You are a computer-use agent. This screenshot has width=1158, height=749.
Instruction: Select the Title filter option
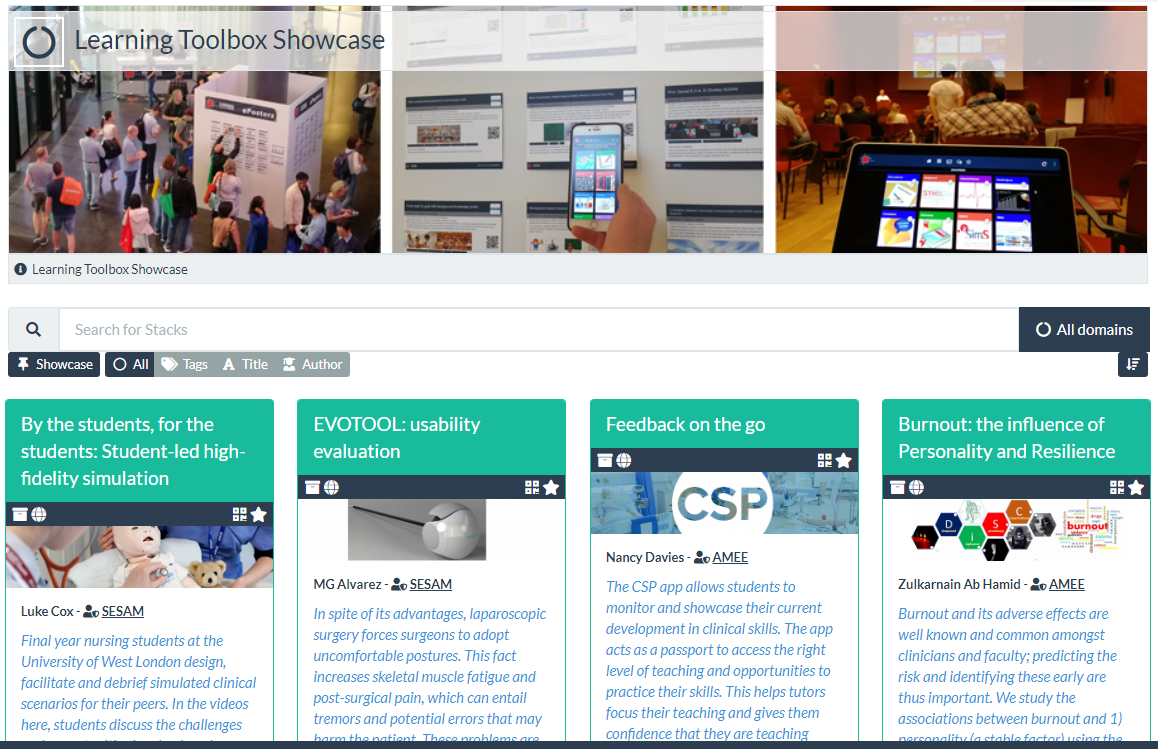(245, 364)
